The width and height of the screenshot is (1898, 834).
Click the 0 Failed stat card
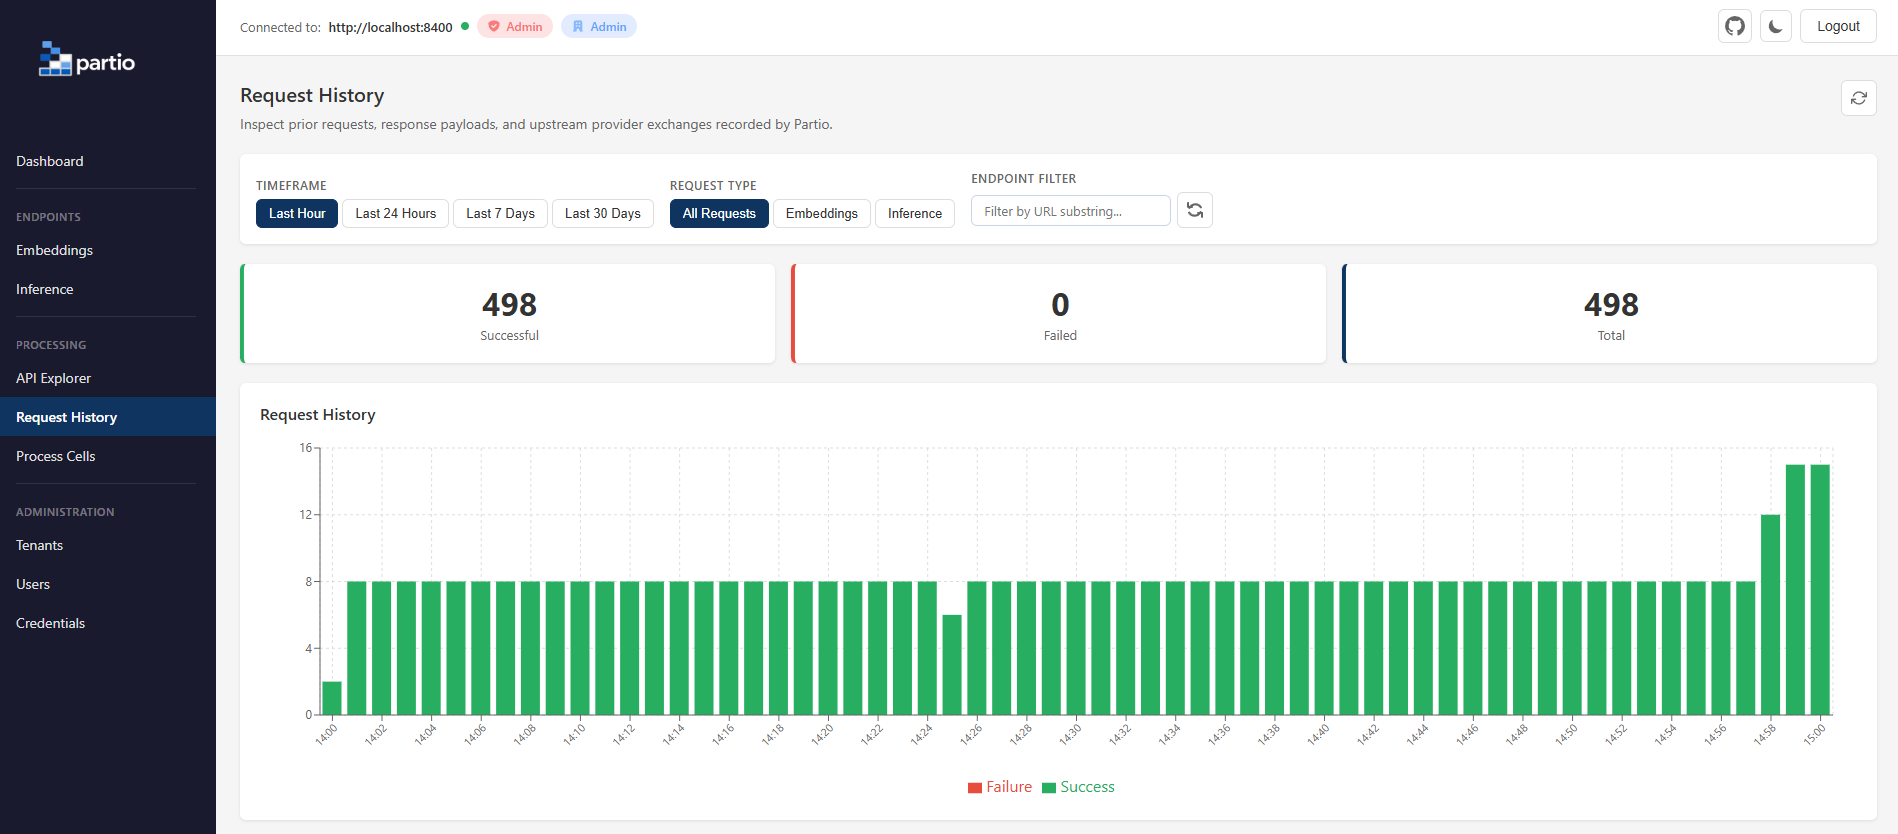(x=1059, y=313)
